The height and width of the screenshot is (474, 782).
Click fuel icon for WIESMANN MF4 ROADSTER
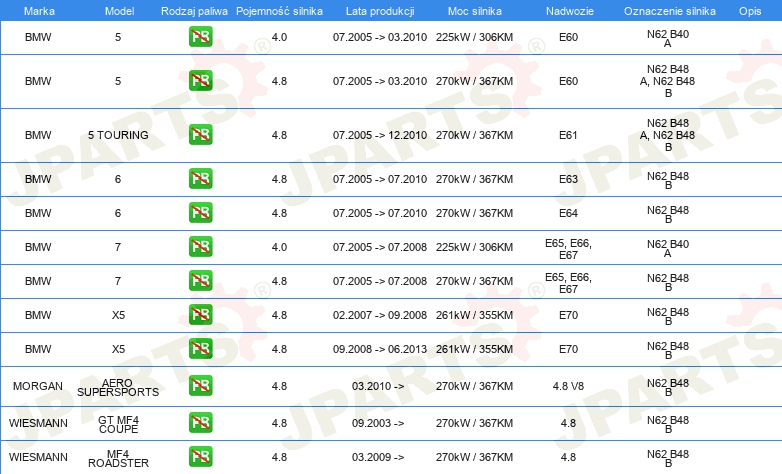(200, 457)
